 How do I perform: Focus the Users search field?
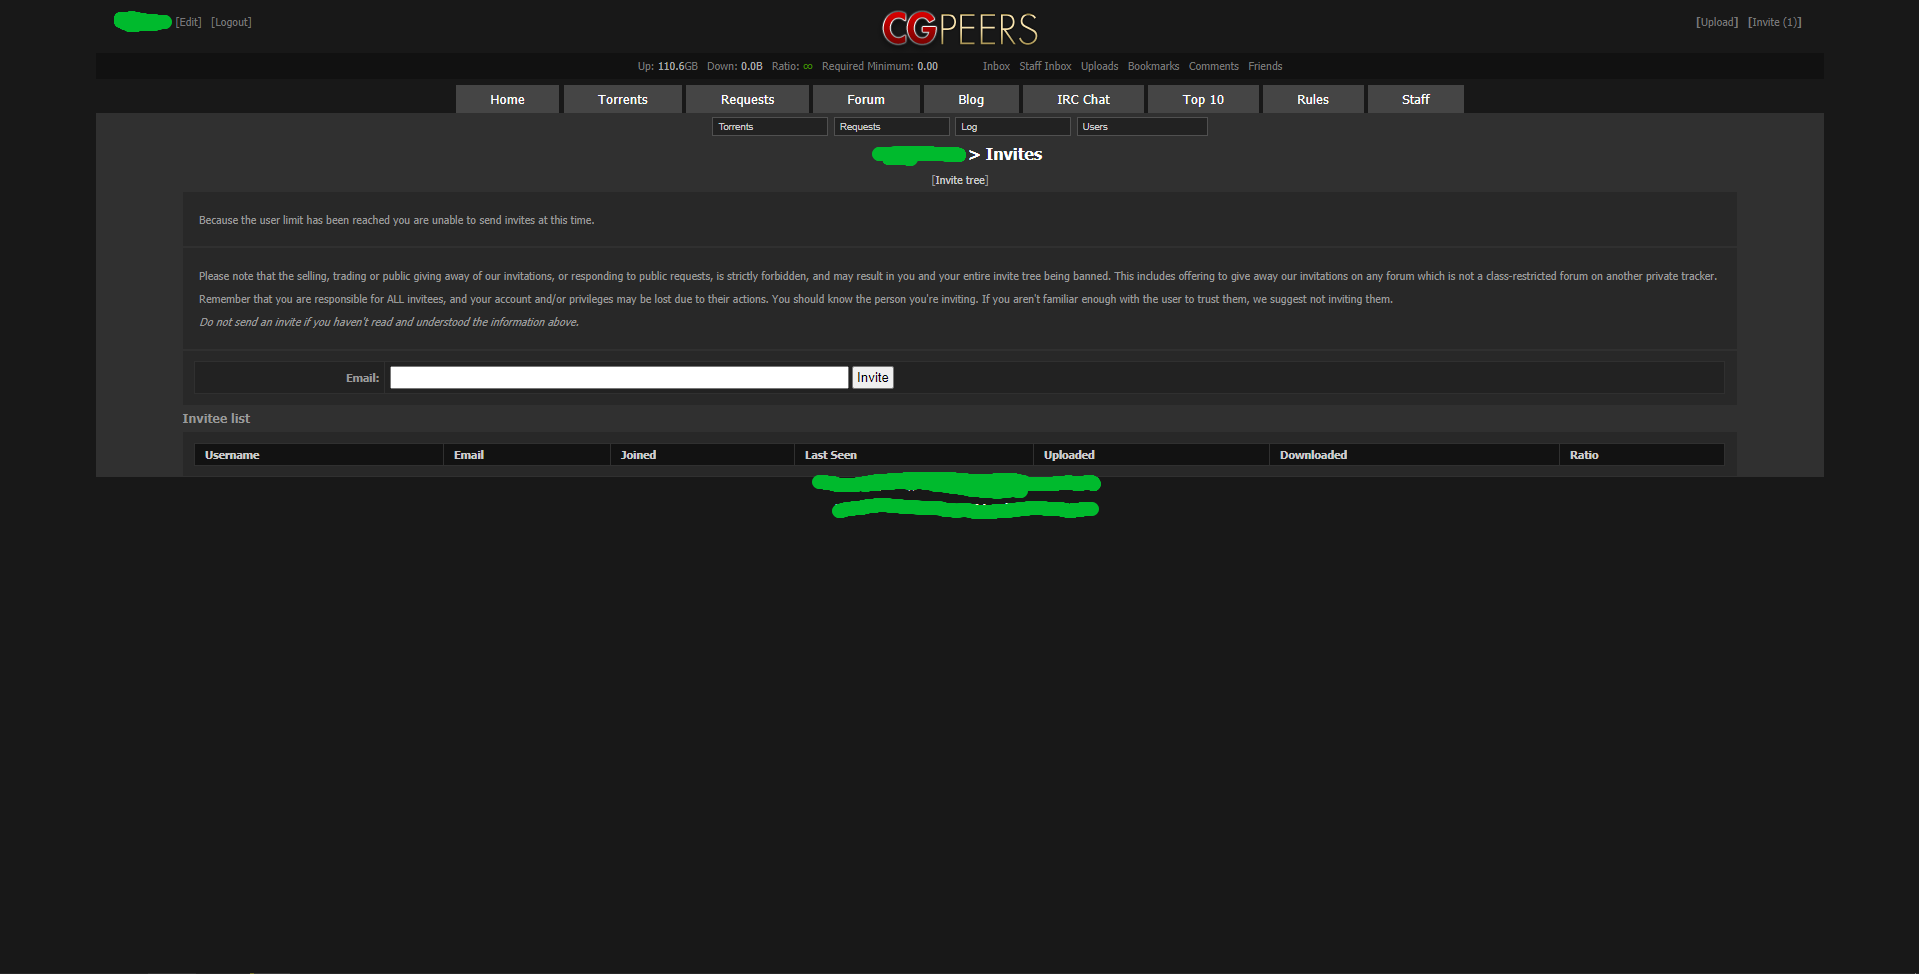point(1142,127)
